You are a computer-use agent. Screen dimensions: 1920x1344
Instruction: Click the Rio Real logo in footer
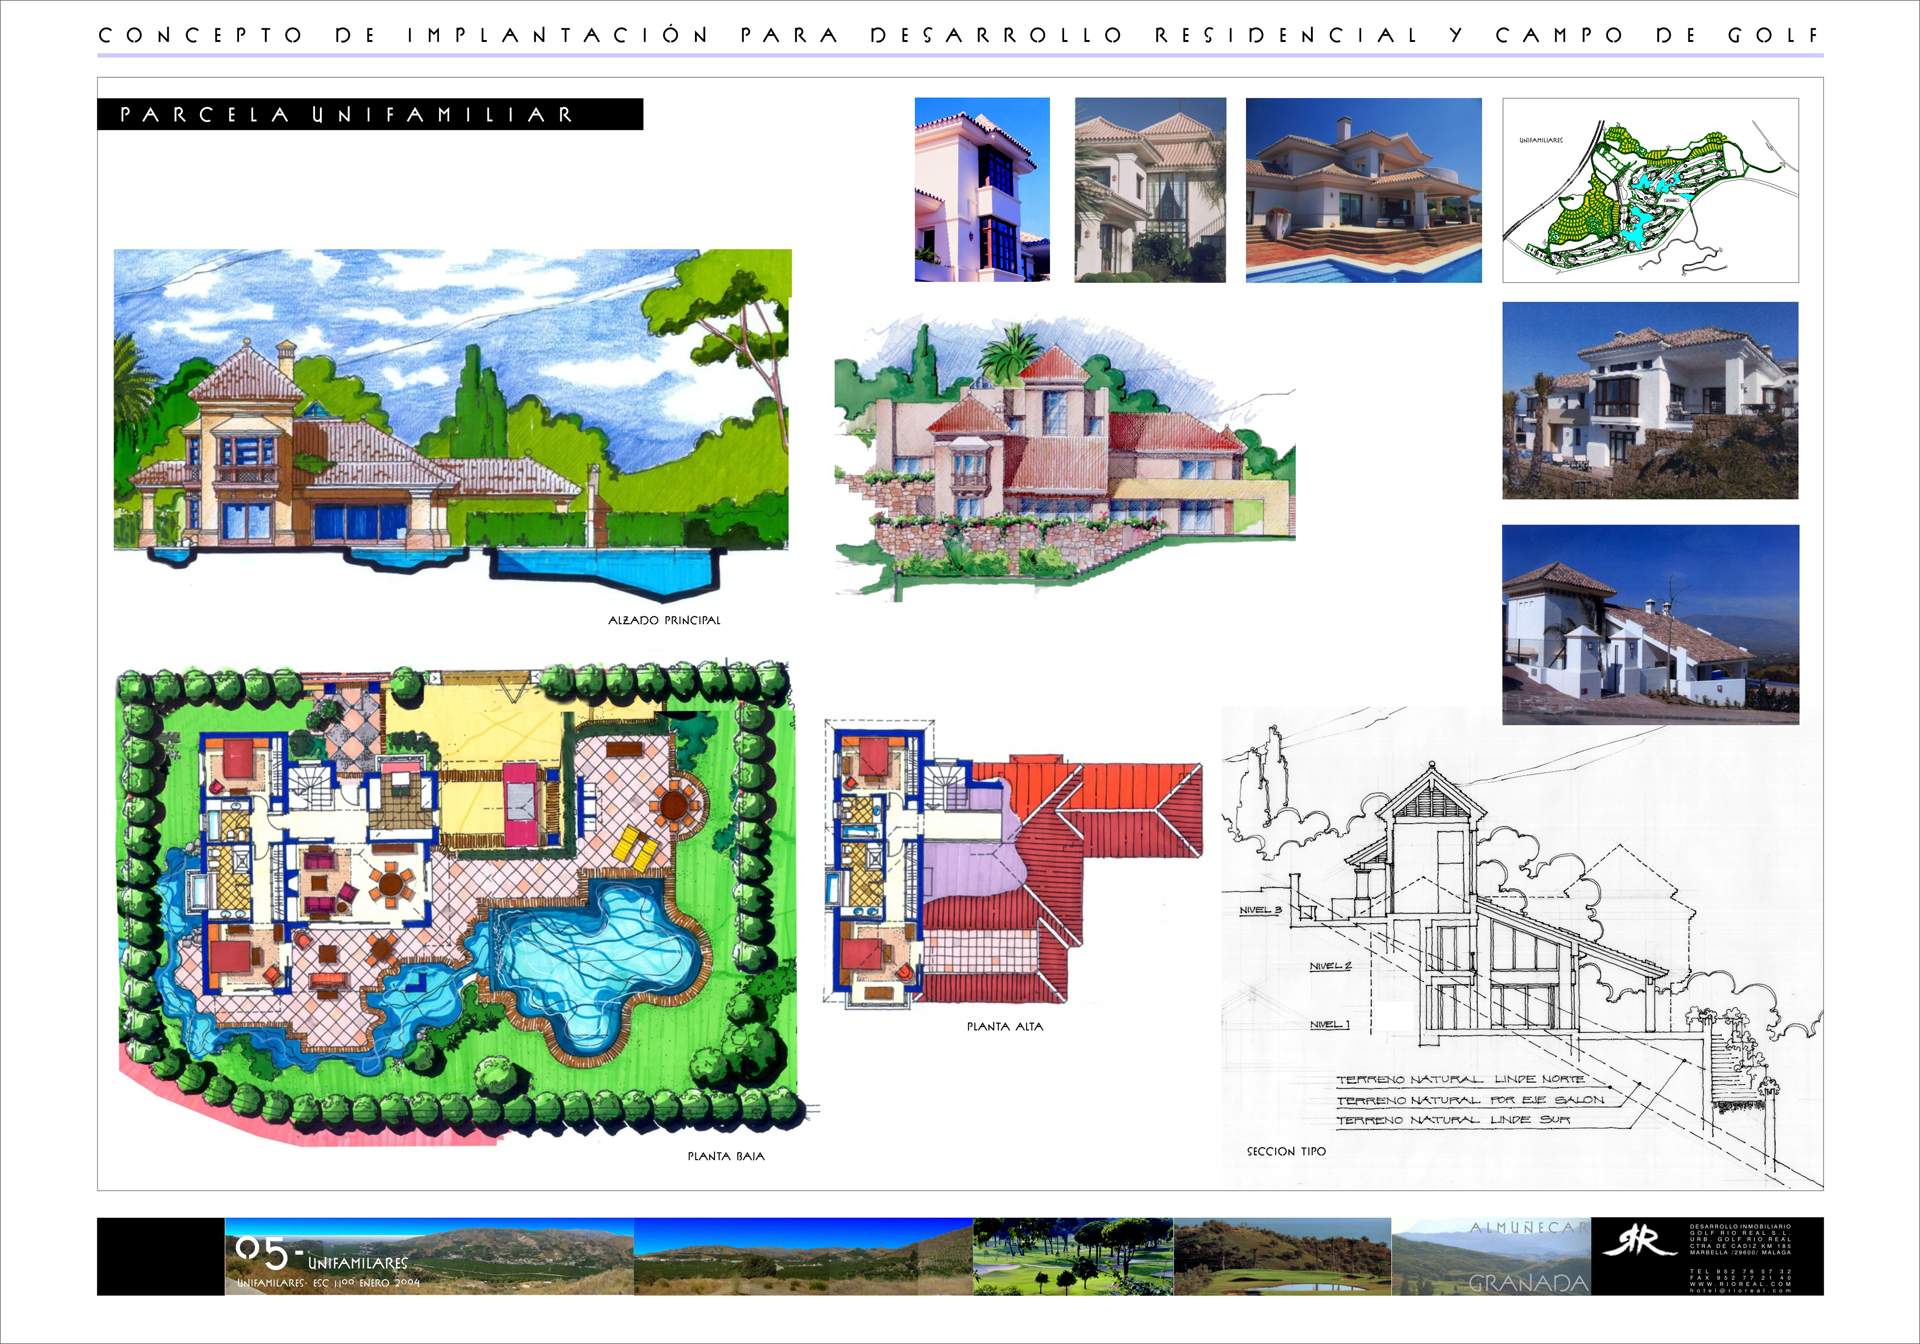[x=1639, y=1242]
